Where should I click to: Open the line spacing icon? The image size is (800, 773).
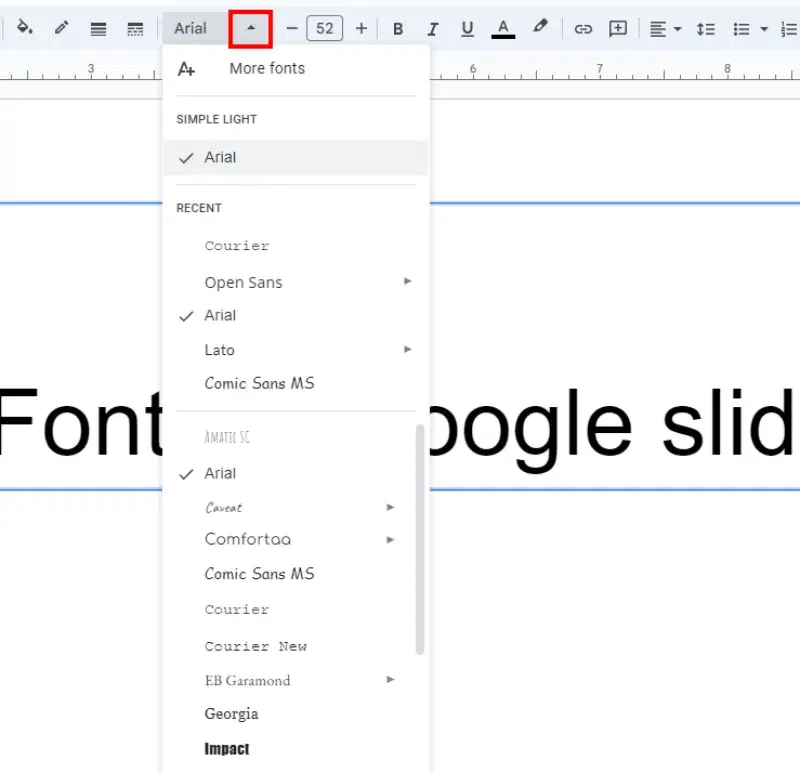(x=706, y=29)
